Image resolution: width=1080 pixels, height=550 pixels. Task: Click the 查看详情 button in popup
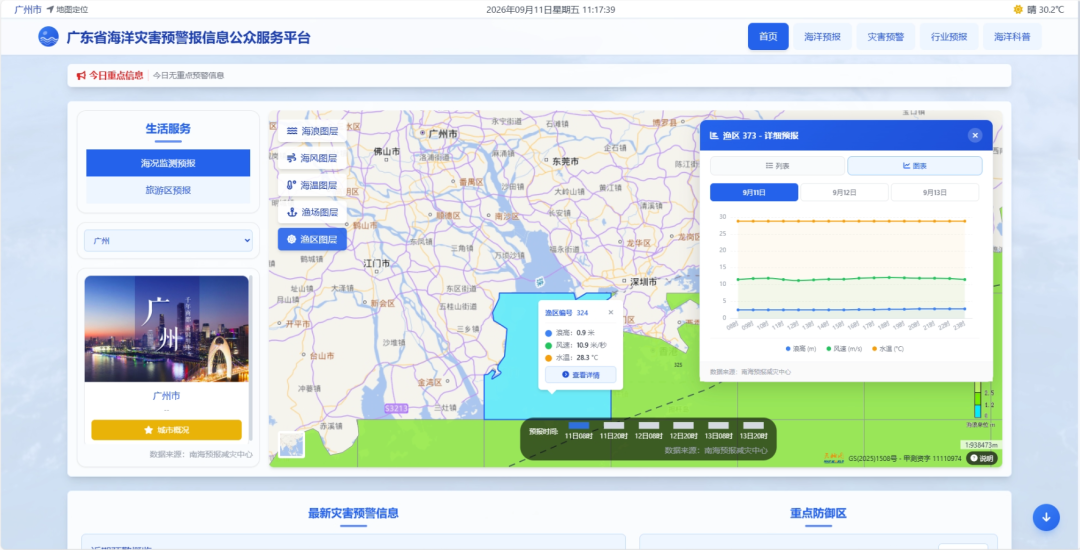pyautogui.click(x=581, y=374)
